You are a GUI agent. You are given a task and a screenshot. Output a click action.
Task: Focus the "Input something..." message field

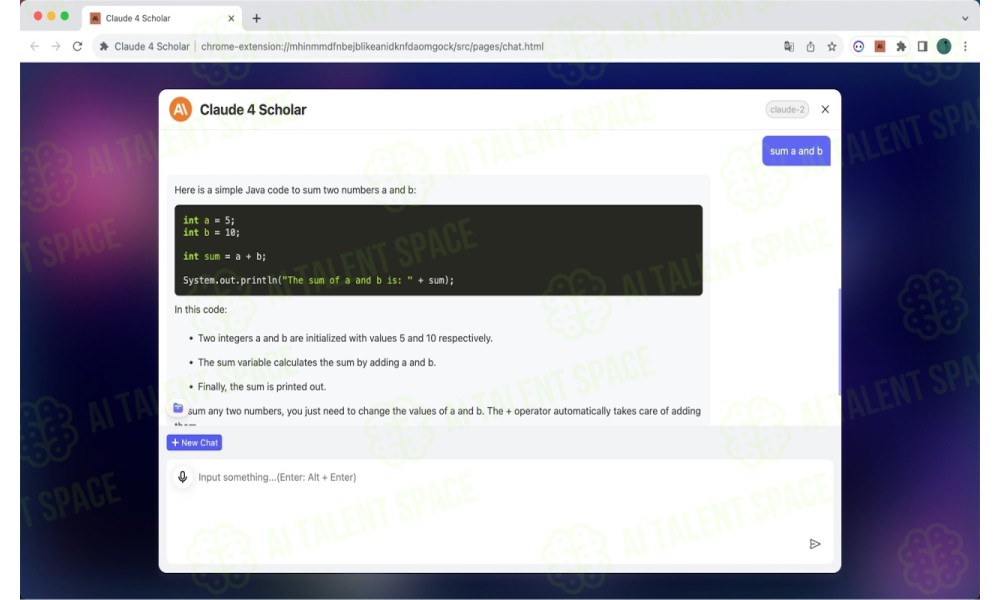coord(499,511)
